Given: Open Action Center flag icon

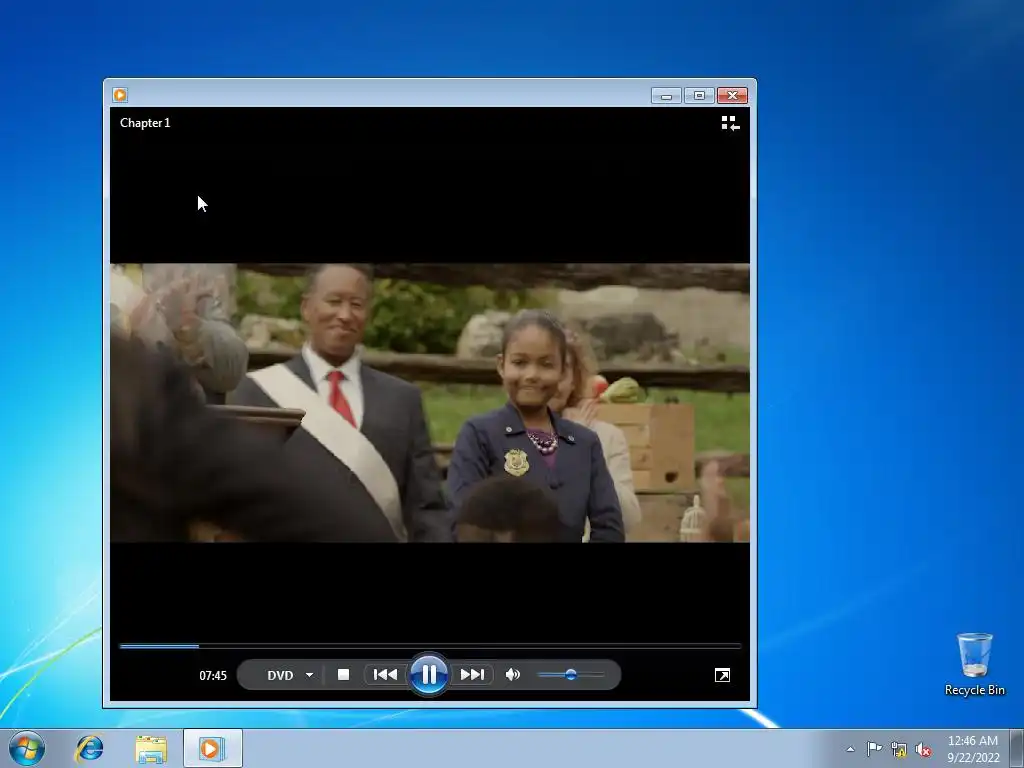Looking at the screenshot, I should pyautogui.click(x=874, y=749).
